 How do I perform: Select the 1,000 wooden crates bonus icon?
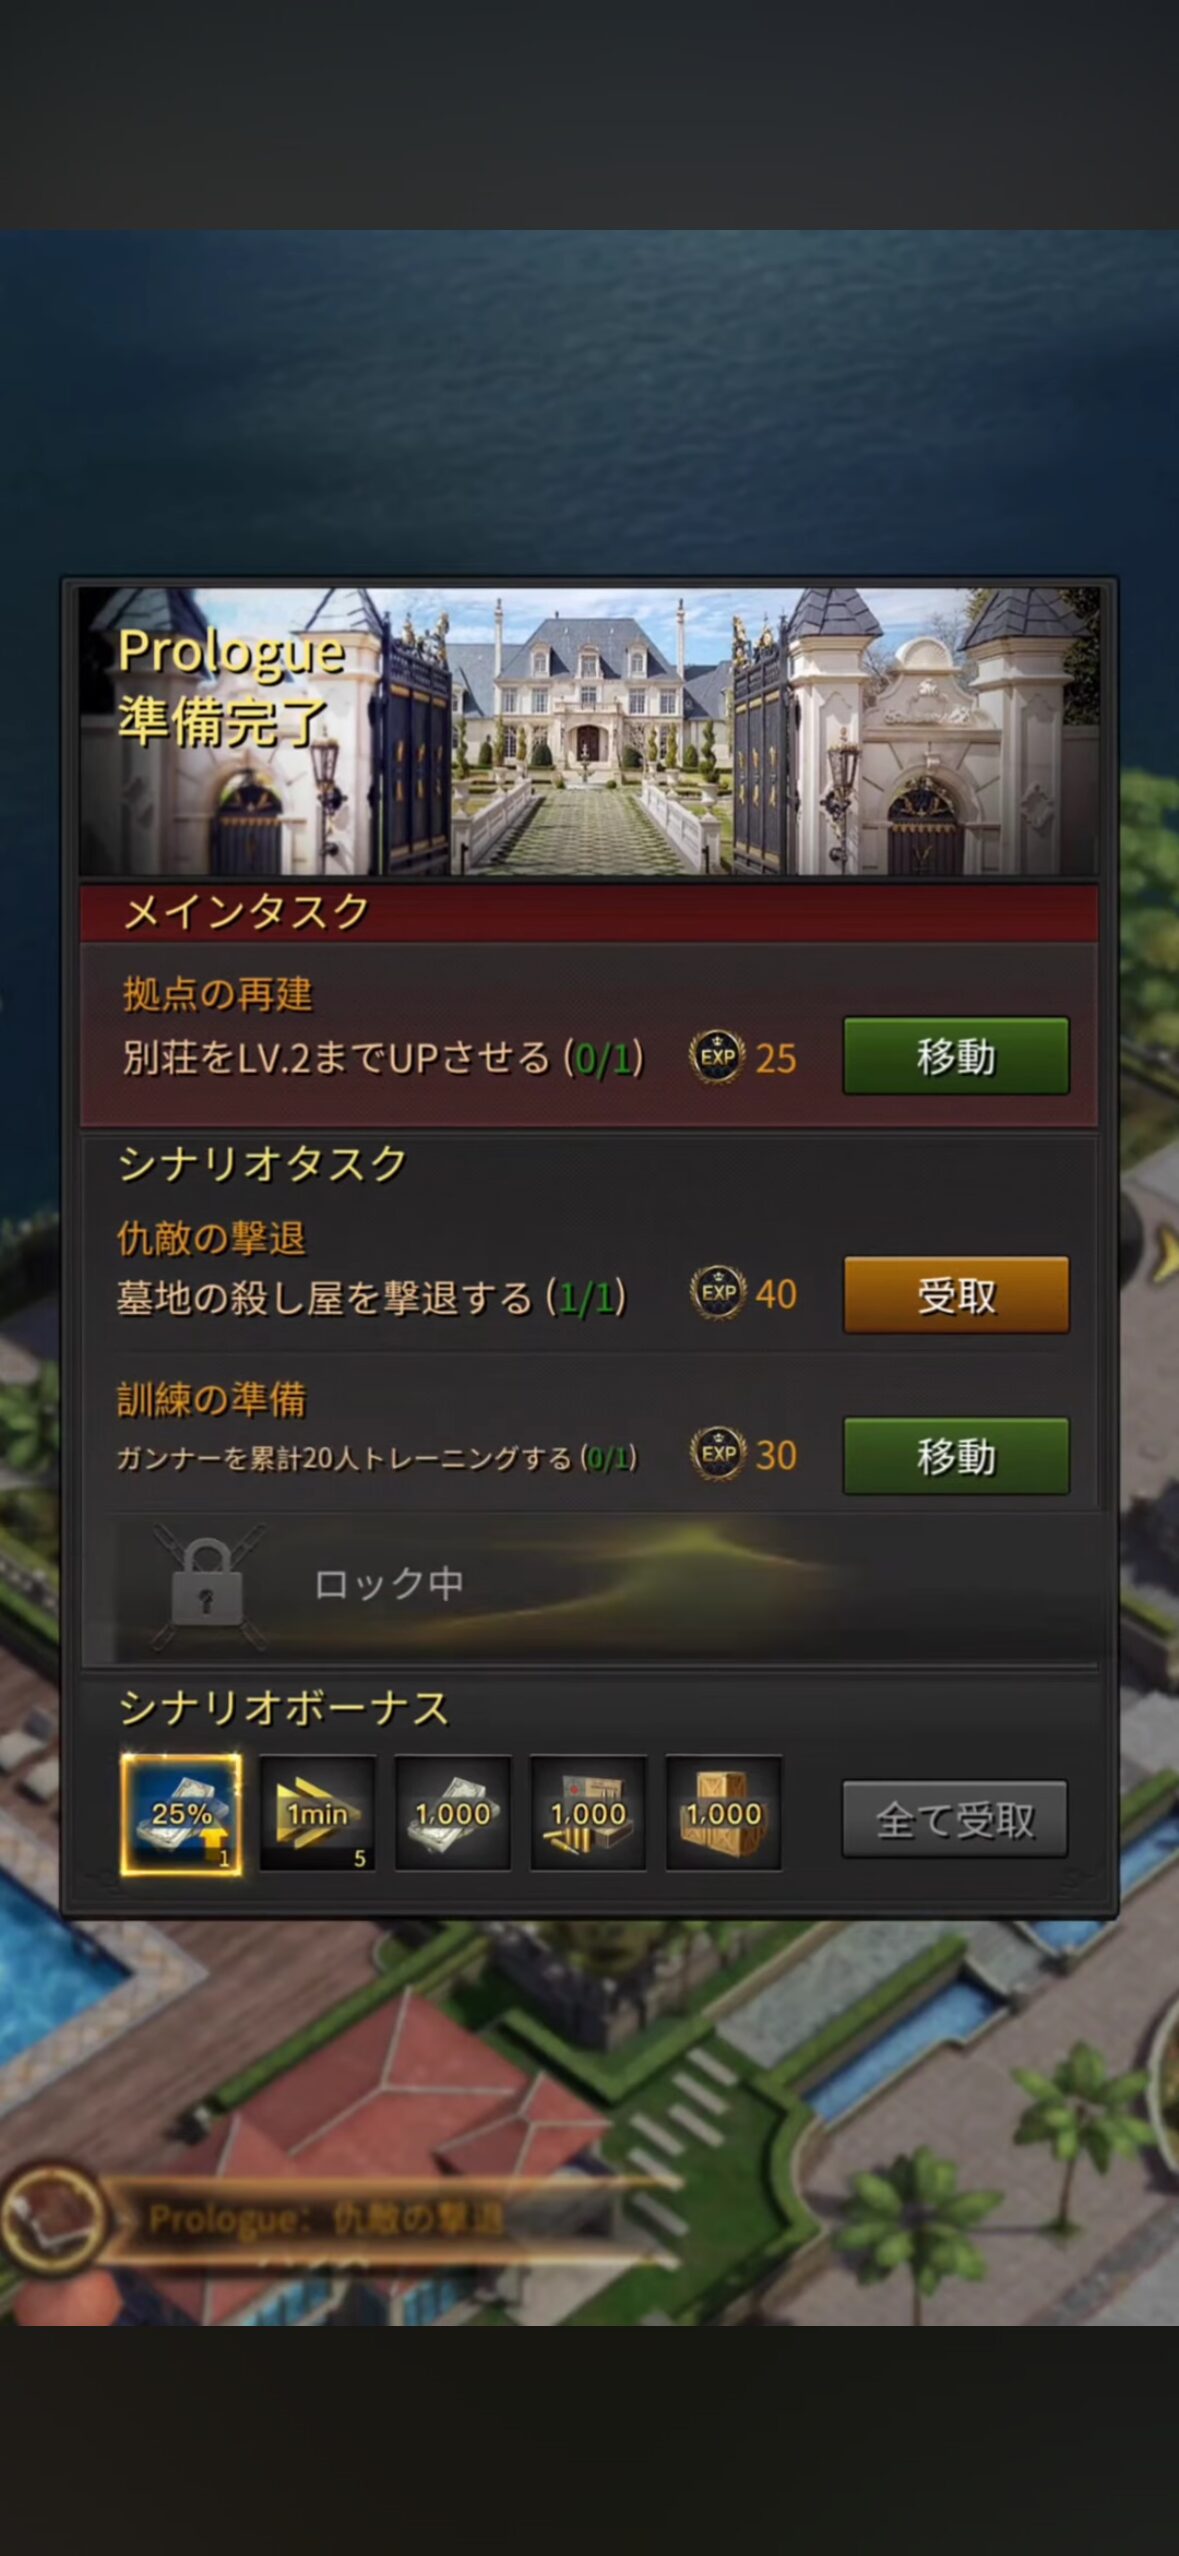click(x=723, y=1813)
